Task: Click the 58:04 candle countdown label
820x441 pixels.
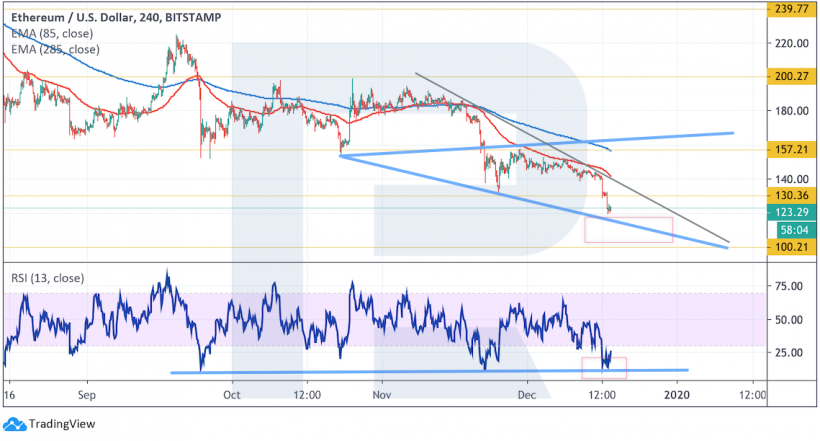Action: pos(786,228)
